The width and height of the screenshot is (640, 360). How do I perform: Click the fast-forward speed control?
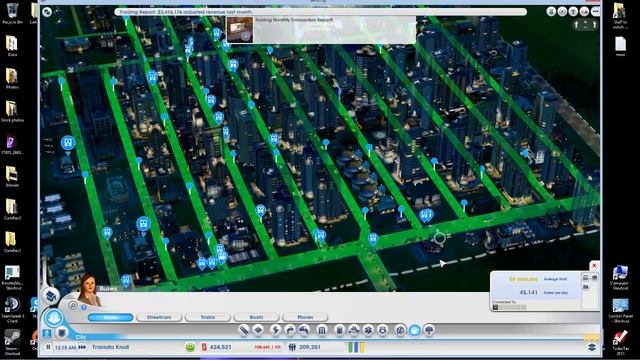pos(82,347)
